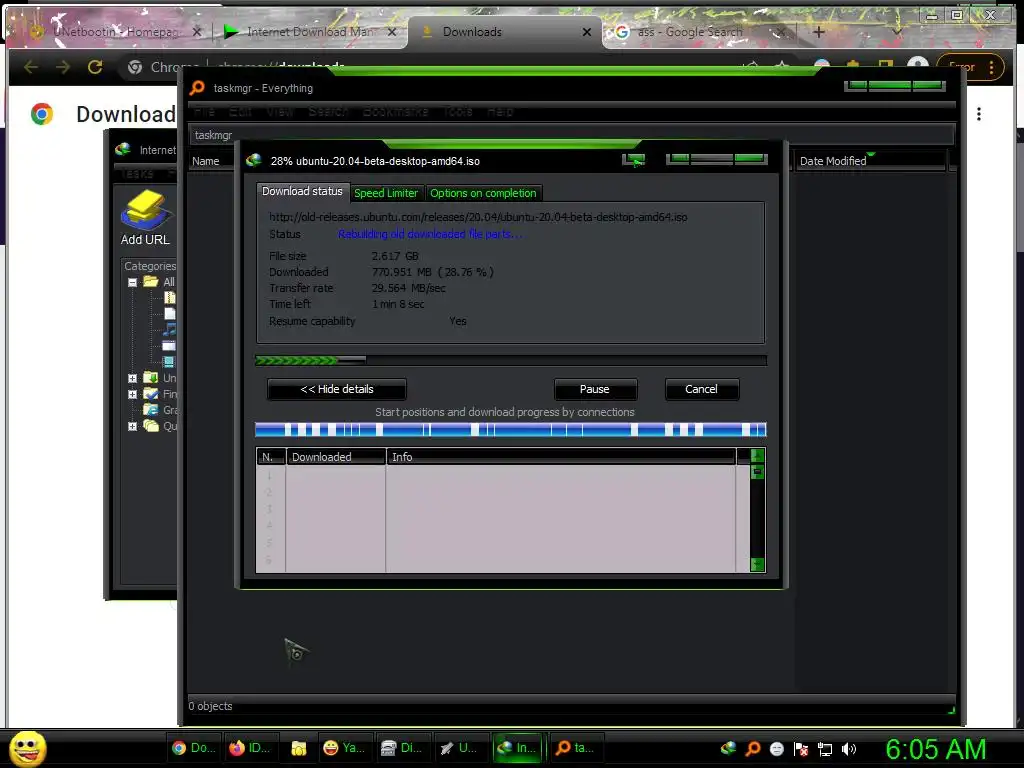Click the IDM tray icon
Image resolution: width=1024 pixels, height=768 pixels.
tap(728, 748)
